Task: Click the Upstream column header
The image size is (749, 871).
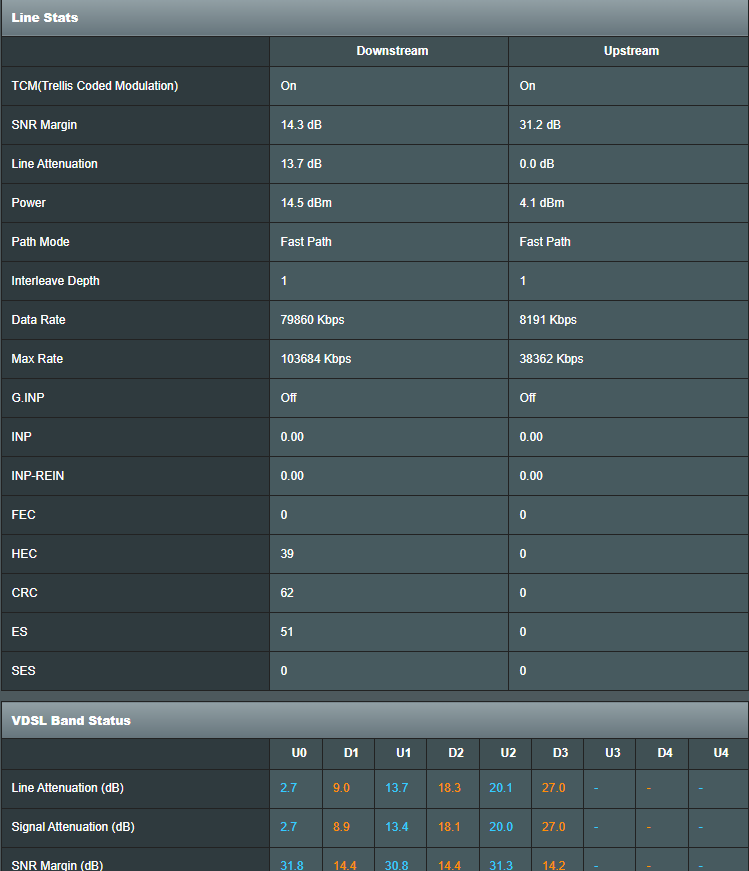Action: click(631, 51)
